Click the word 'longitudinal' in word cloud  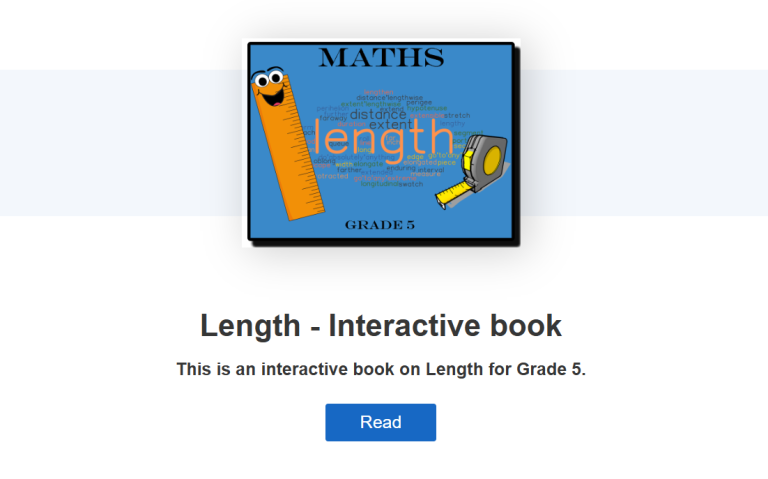tap(380, 184)
